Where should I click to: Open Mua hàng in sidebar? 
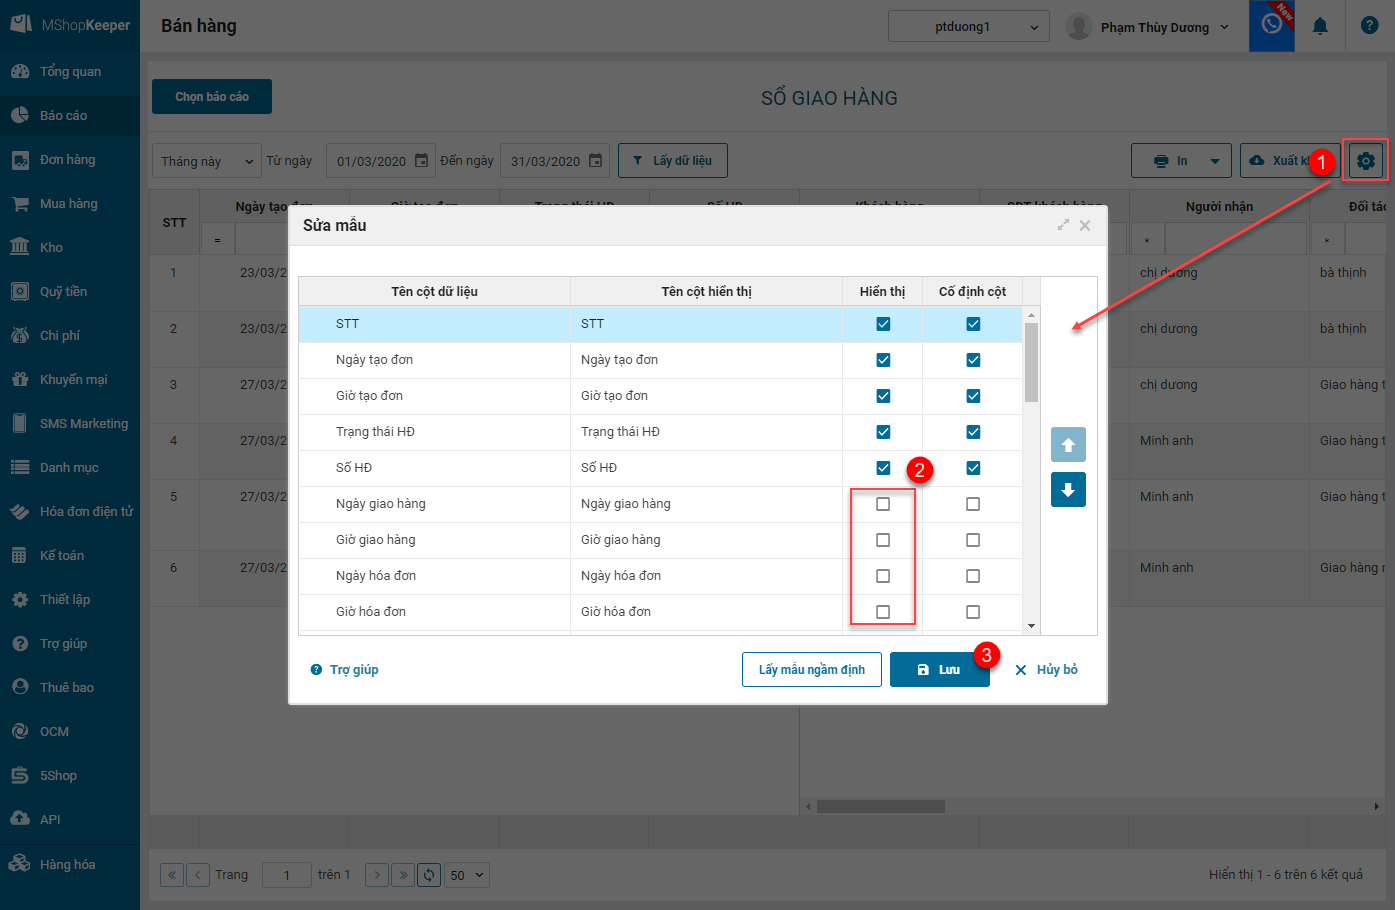(70, 204)
